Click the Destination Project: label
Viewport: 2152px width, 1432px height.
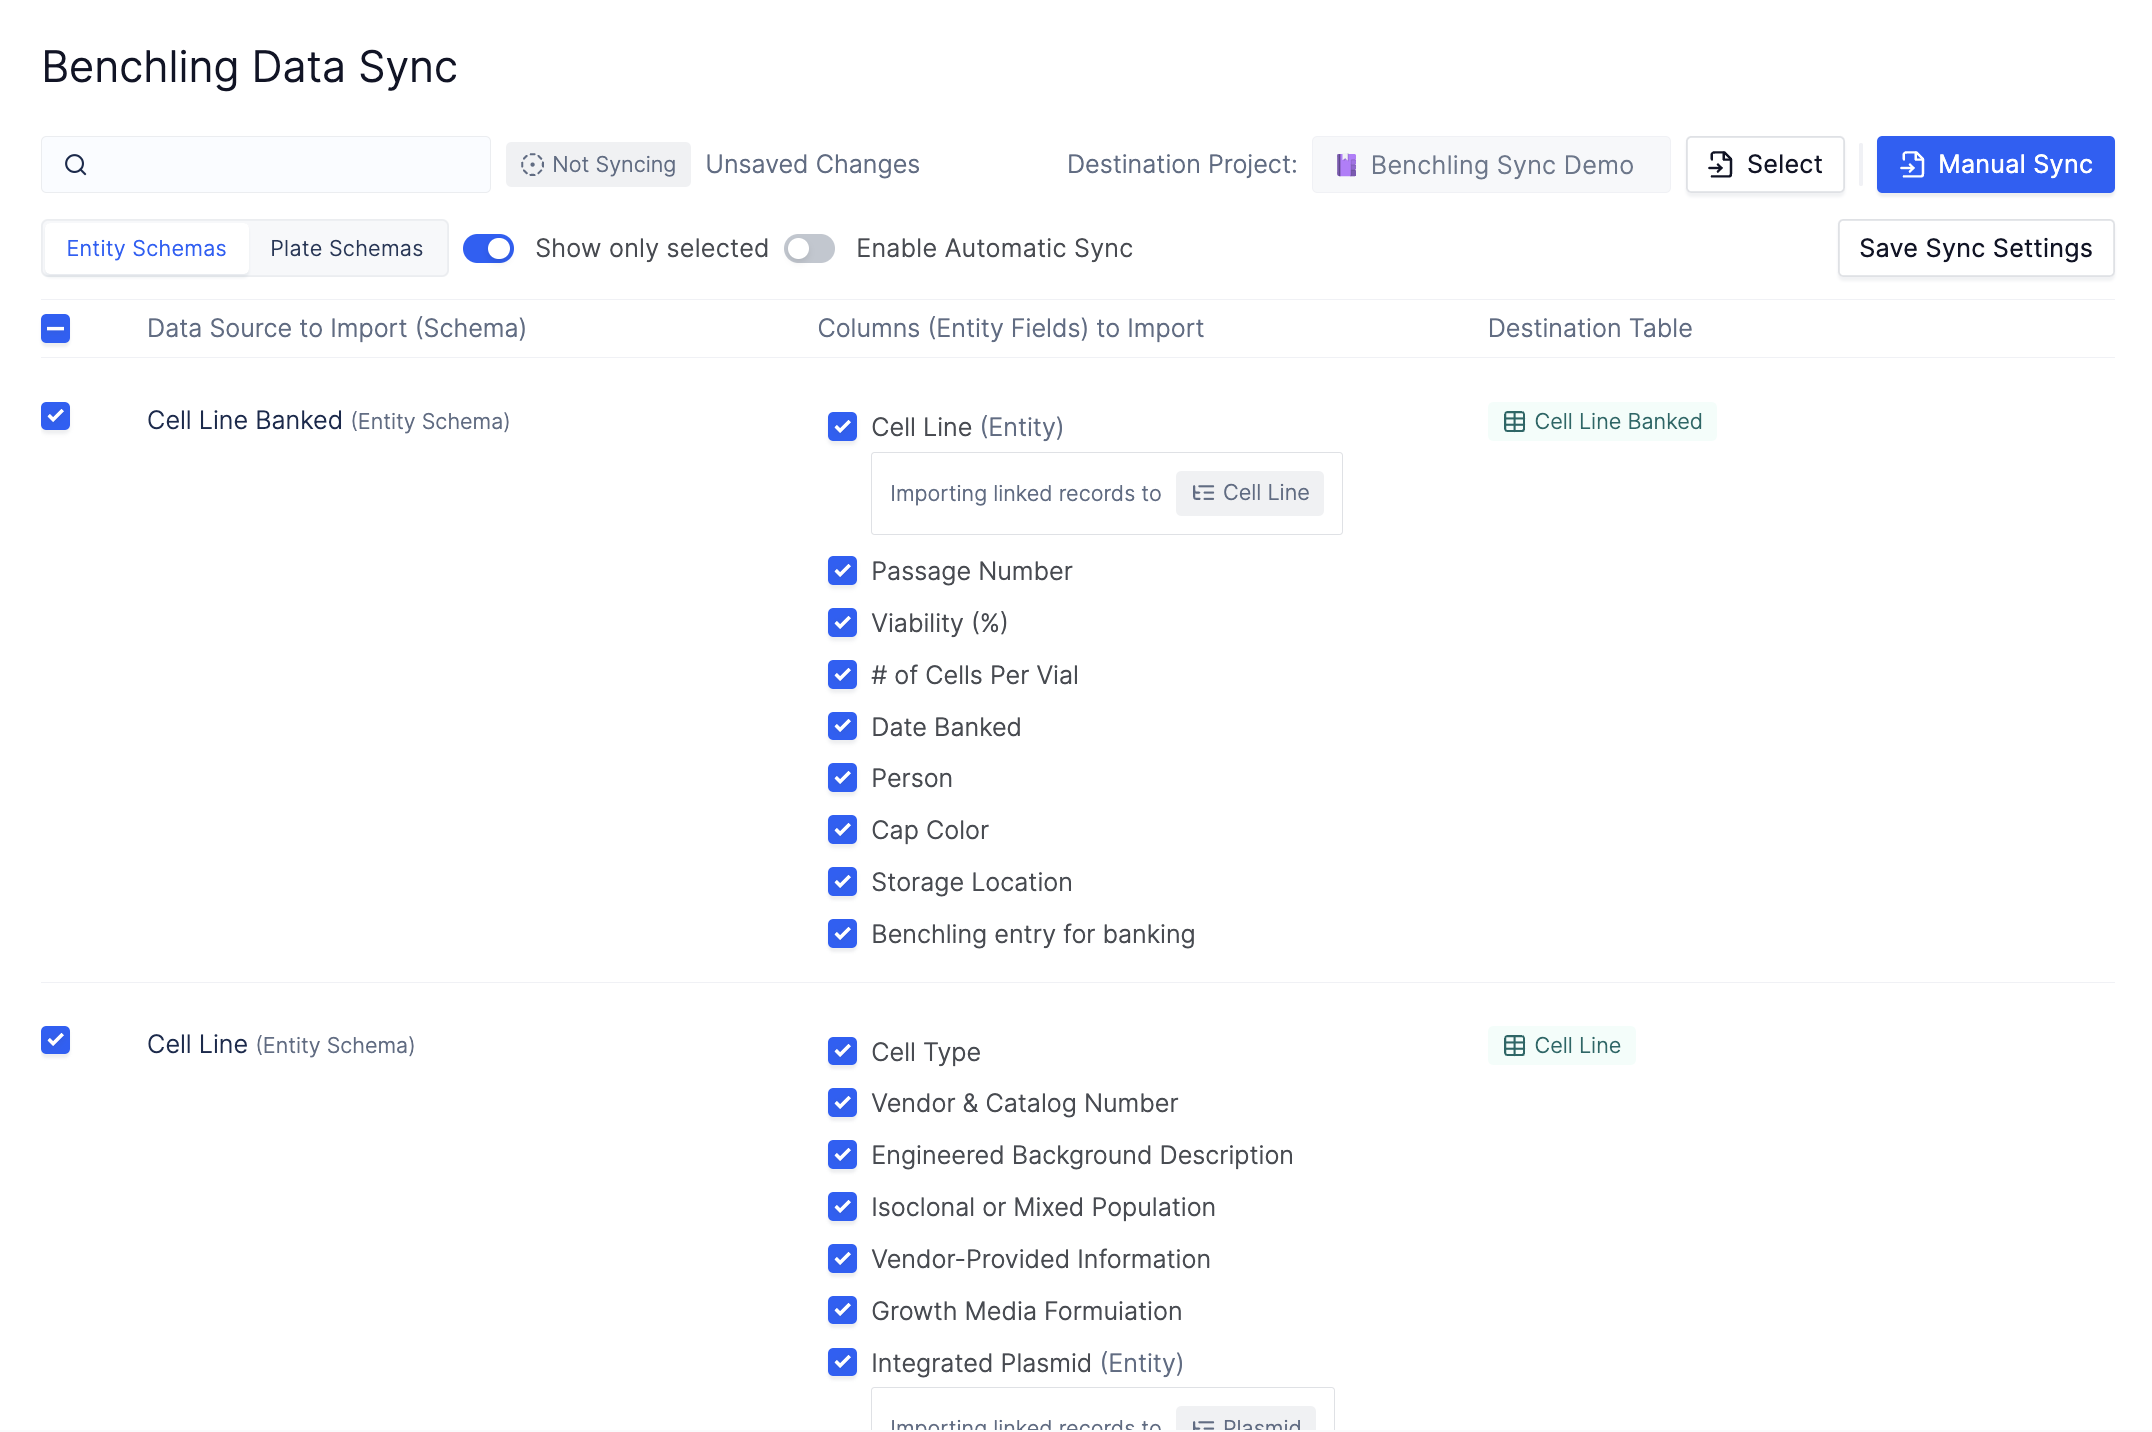pyautogui.click(x=1182, y=165)
